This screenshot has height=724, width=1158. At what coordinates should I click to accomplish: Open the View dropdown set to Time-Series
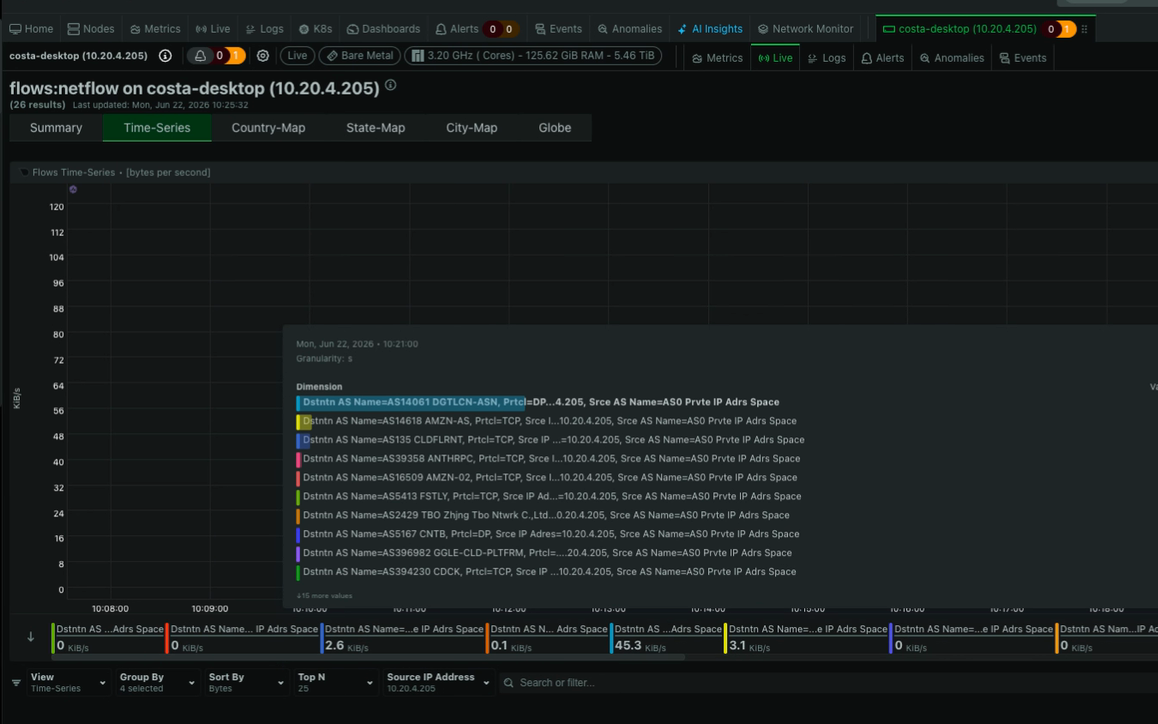[x=69, y=683]
